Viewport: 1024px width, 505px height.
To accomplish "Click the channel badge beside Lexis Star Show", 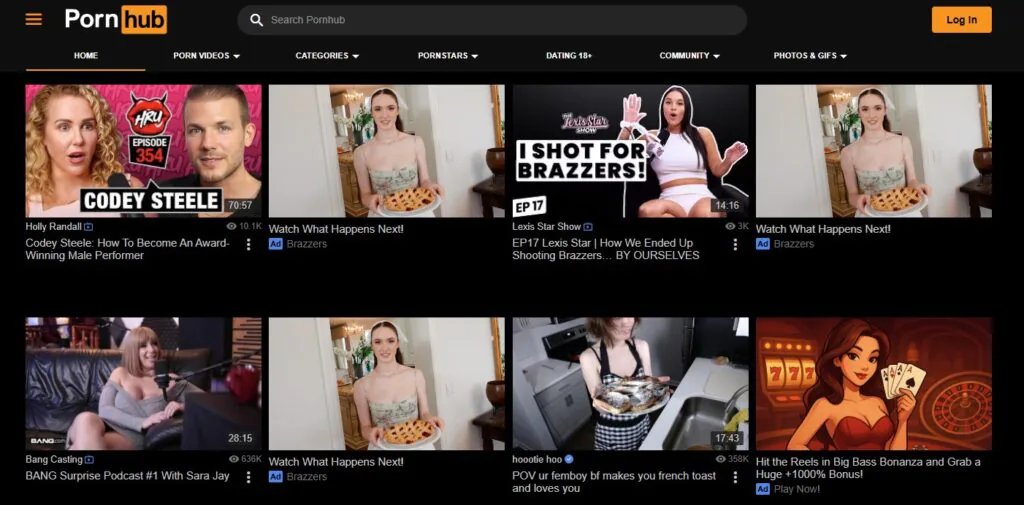I will click(x=588, y=227).
